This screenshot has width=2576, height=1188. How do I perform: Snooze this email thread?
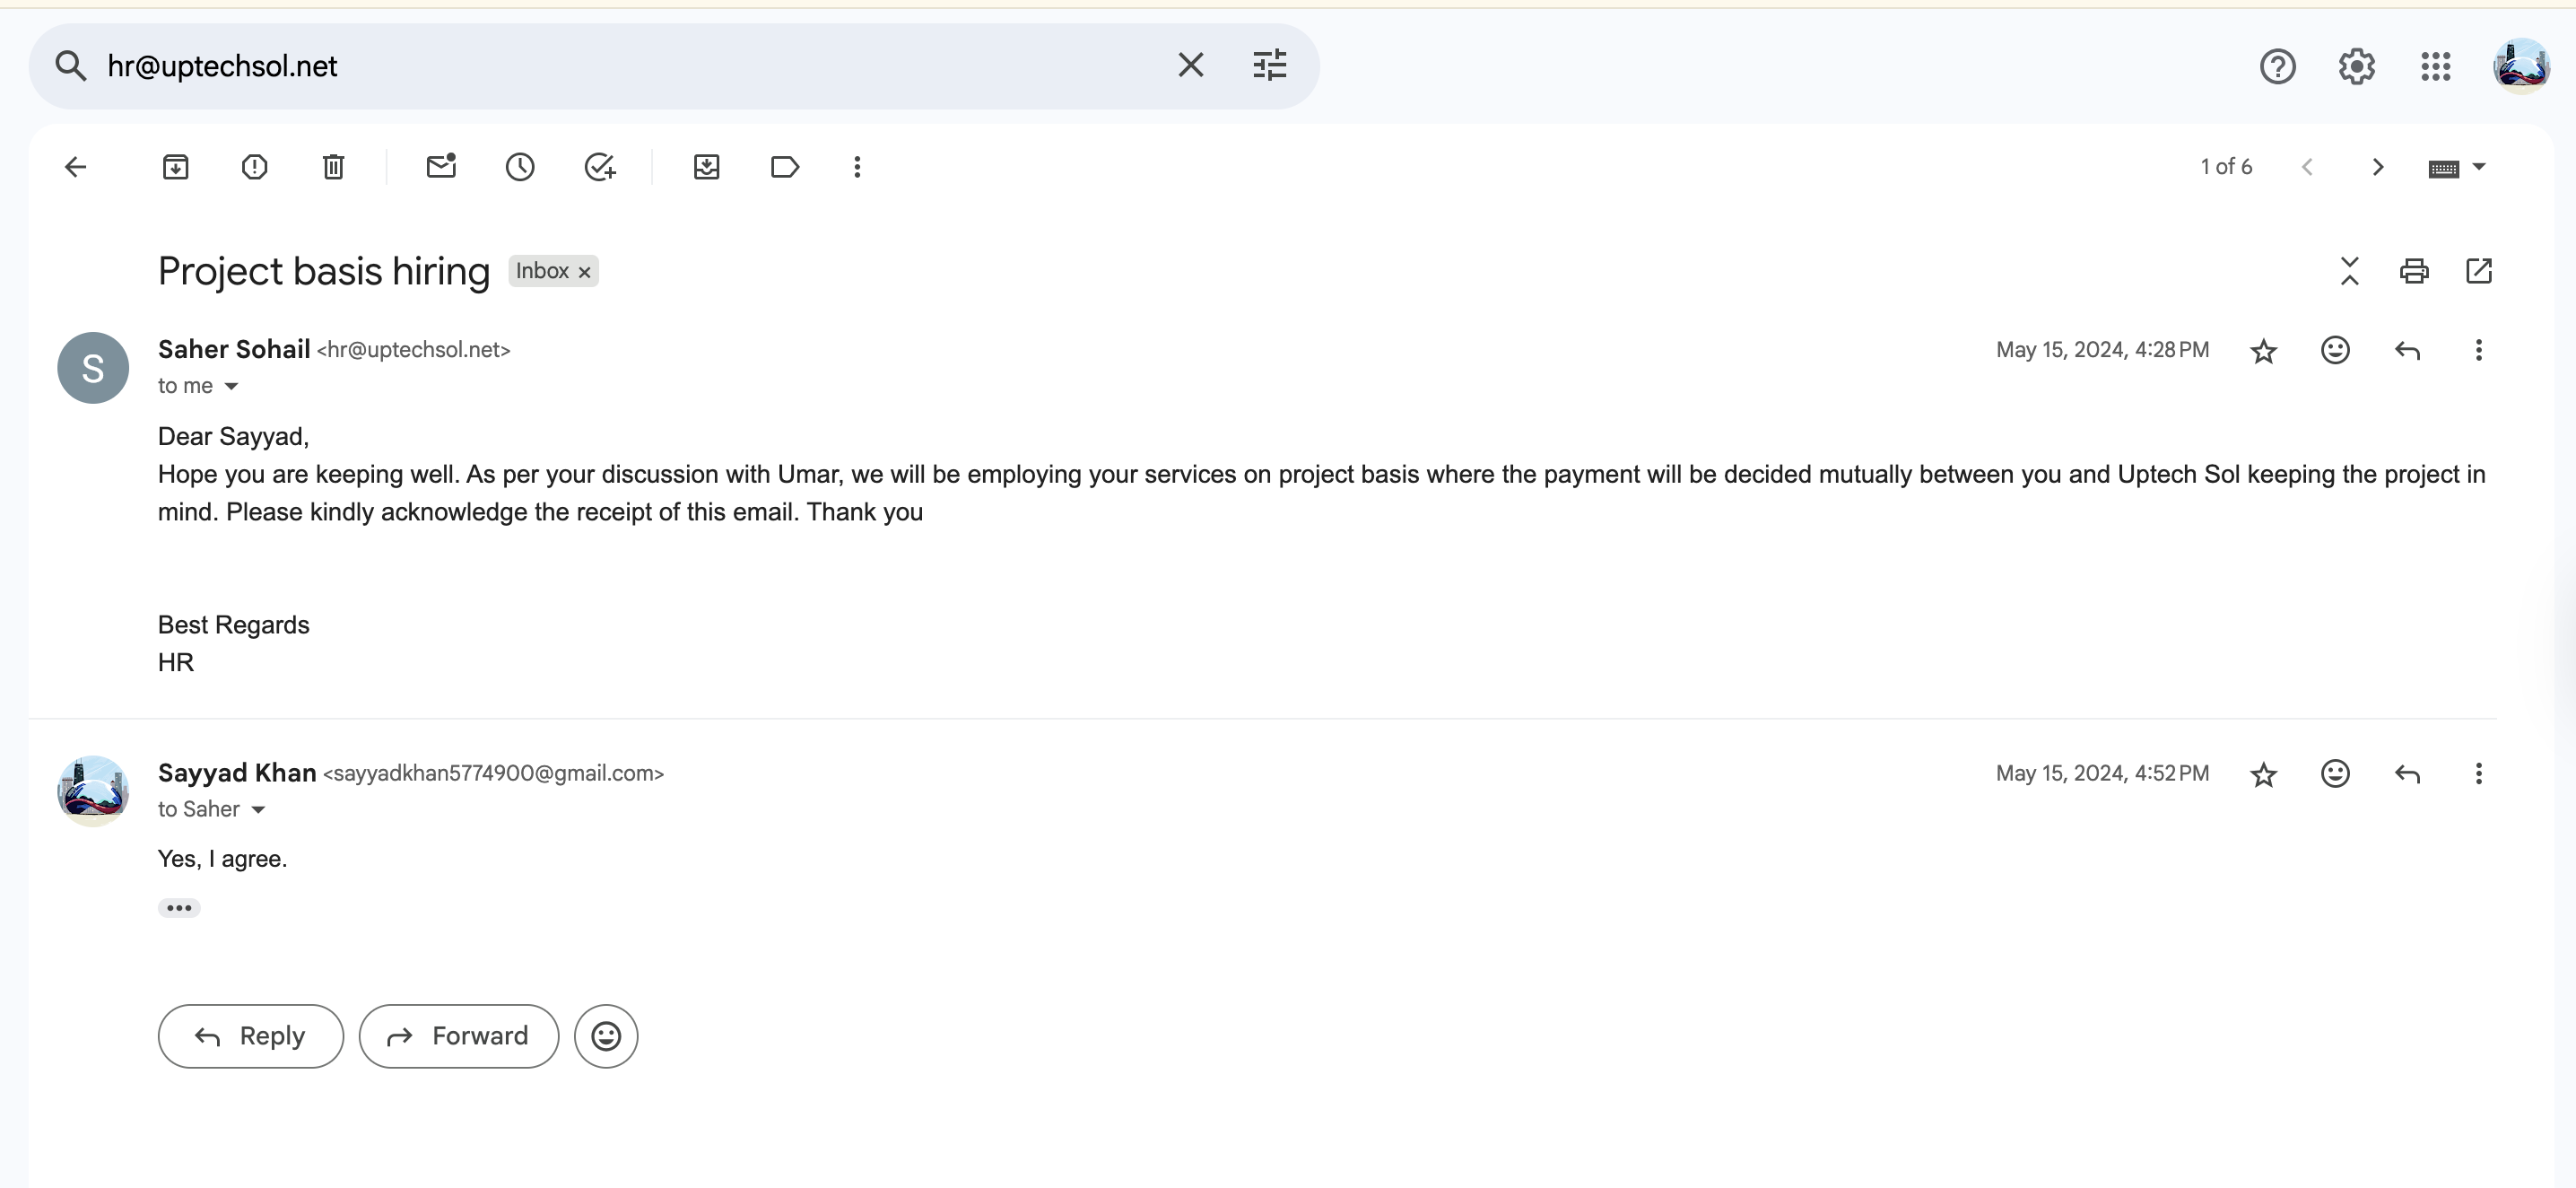click(520, 167)
